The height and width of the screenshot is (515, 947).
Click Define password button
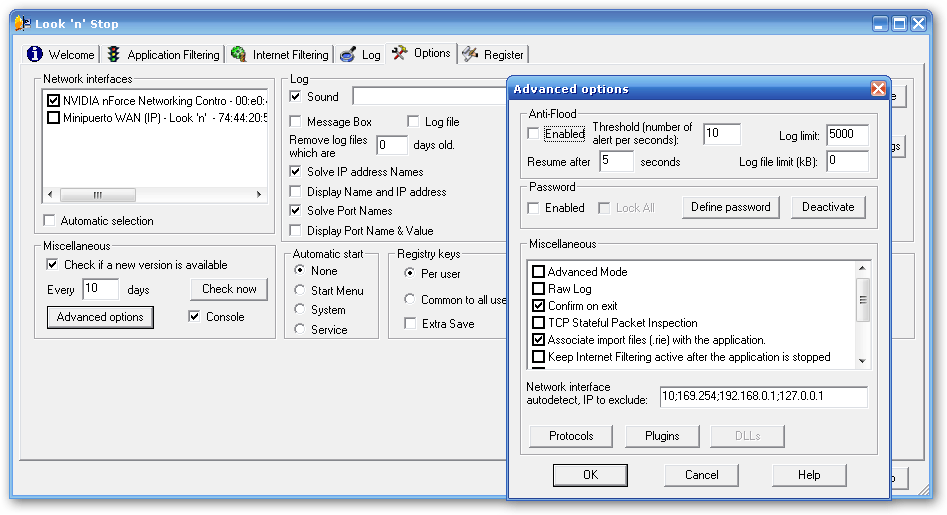tap(731, 207)
